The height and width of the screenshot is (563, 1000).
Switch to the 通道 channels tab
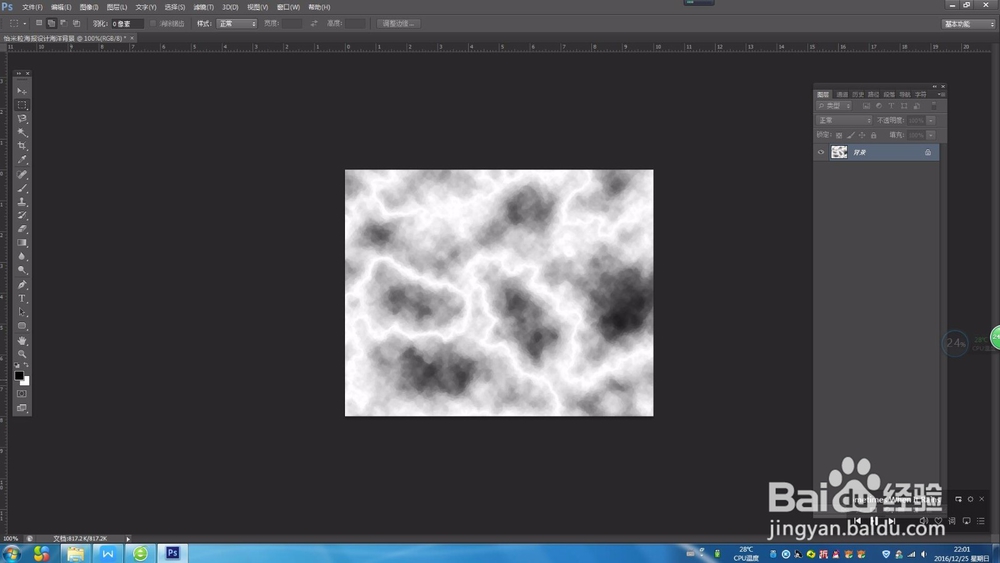pos(842,94)
